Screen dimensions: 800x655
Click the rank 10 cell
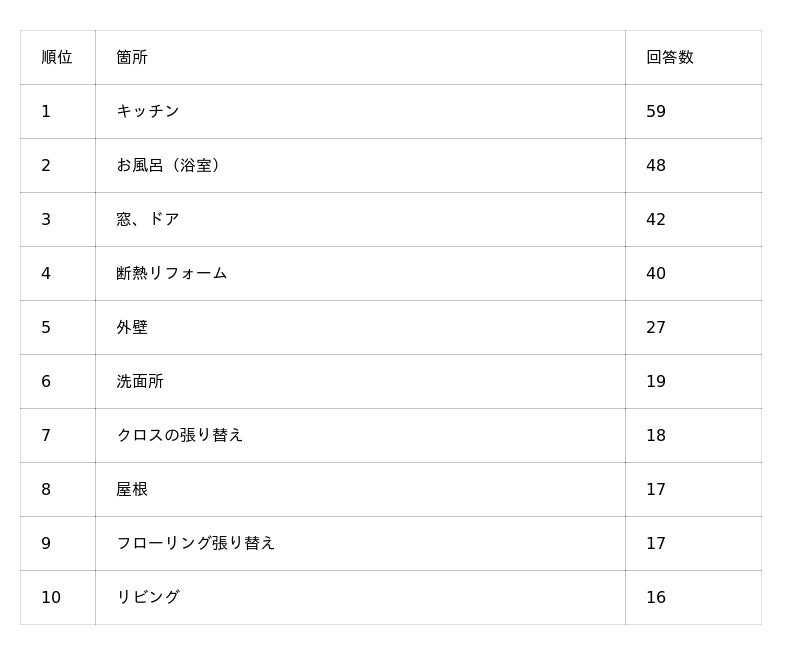tap(51, 597)
